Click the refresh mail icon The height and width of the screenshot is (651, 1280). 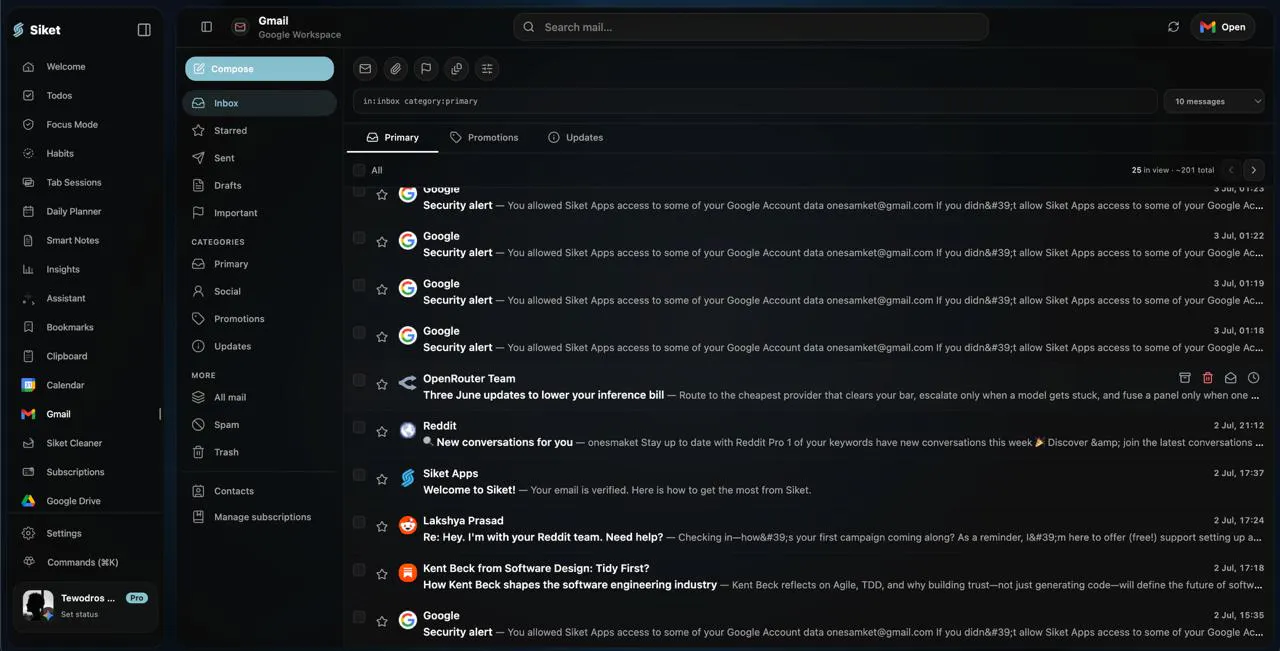coord(1173,27)
